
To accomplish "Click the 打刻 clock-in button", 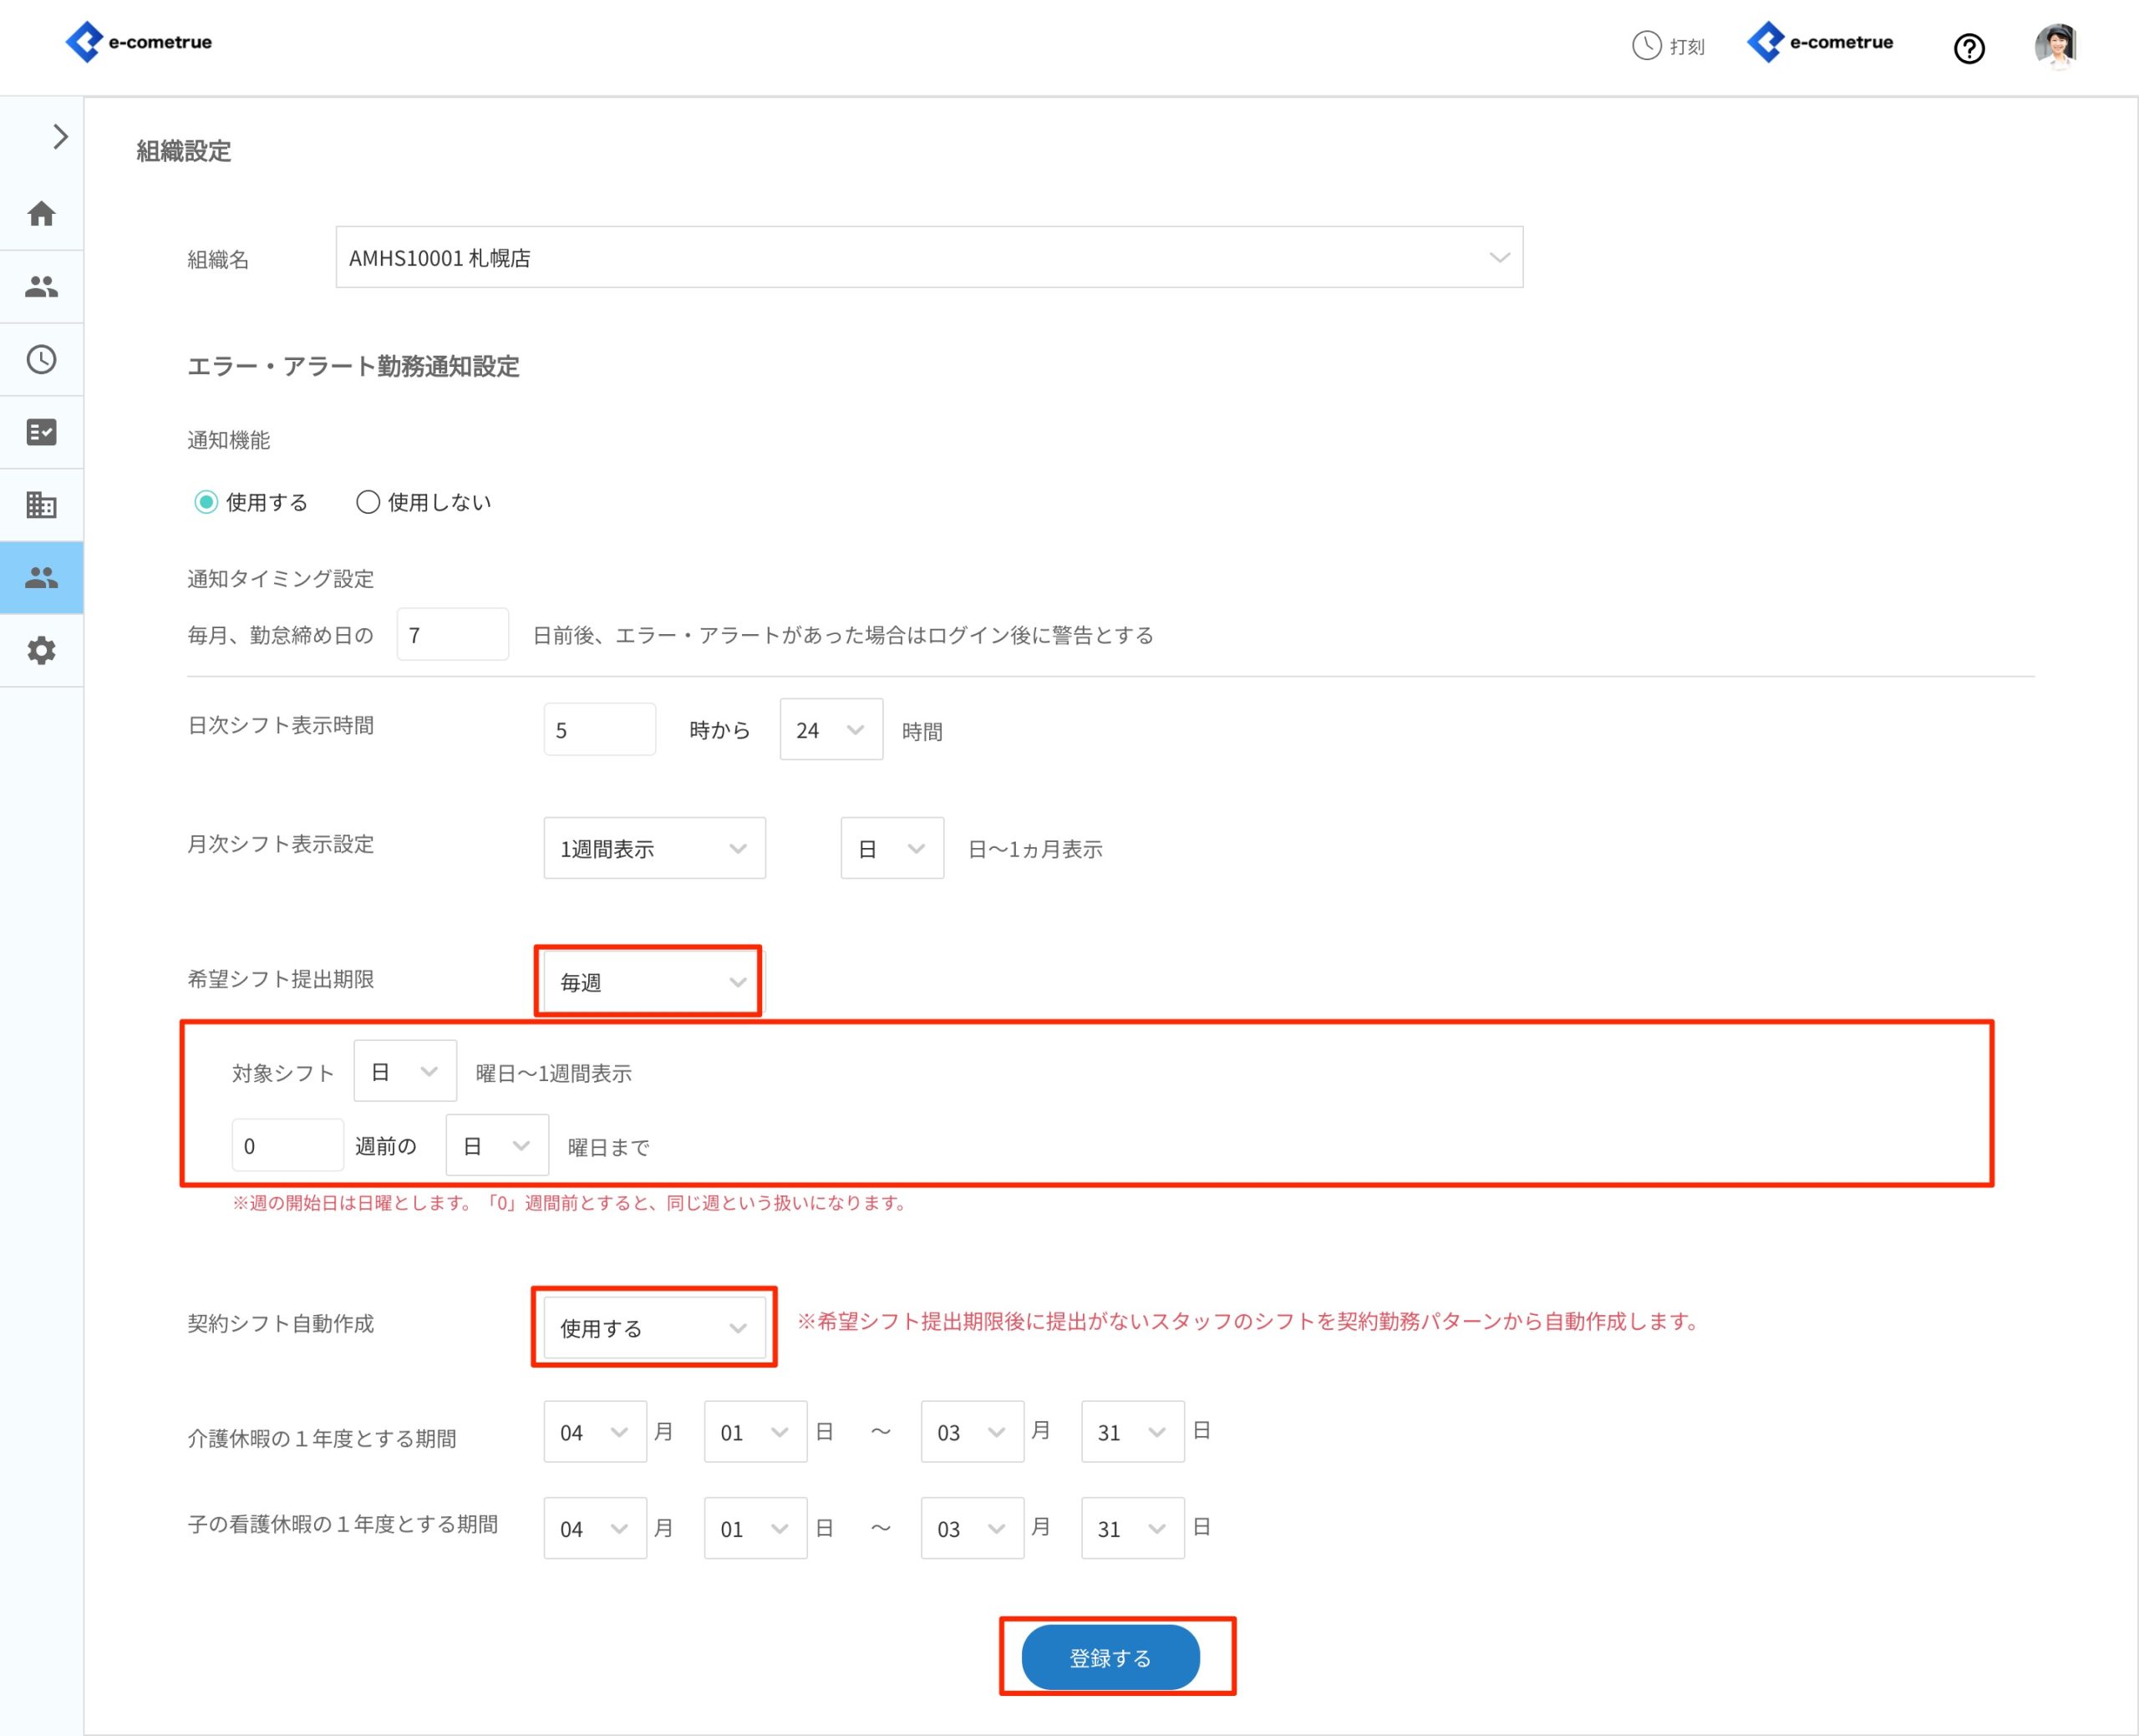I will pos(1668,46).
